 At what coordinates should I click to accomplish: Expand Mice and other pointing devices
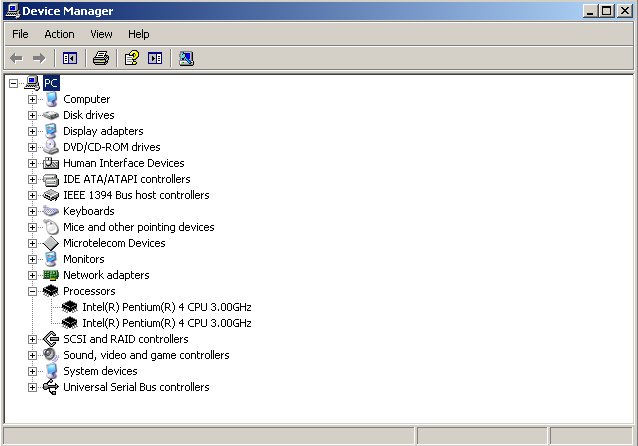point(32,227)
